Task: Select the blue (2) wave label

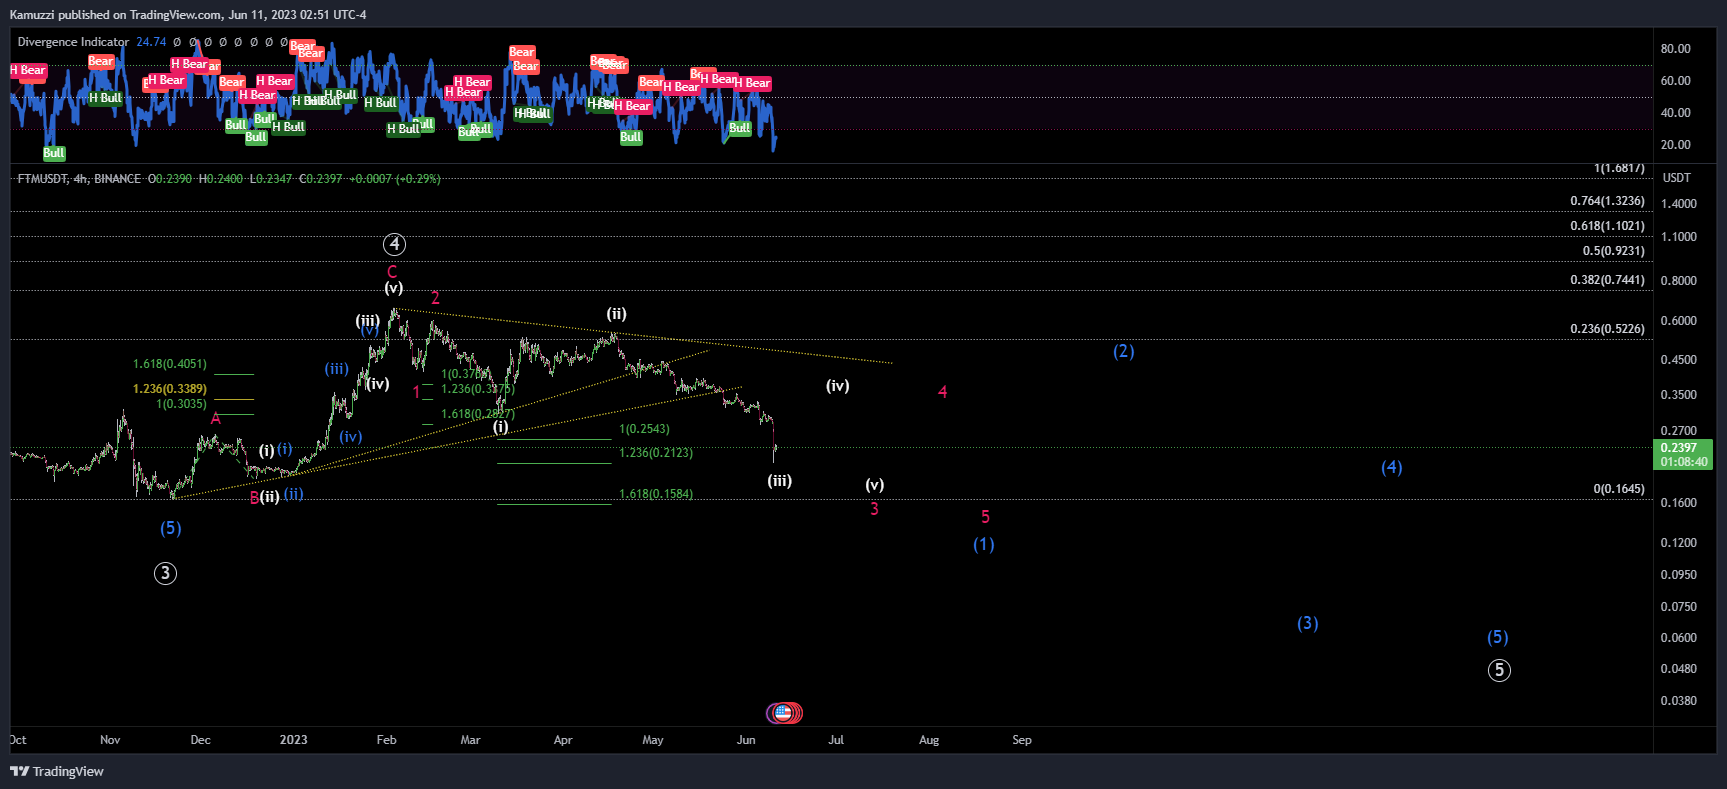Action: (1124, 351)
